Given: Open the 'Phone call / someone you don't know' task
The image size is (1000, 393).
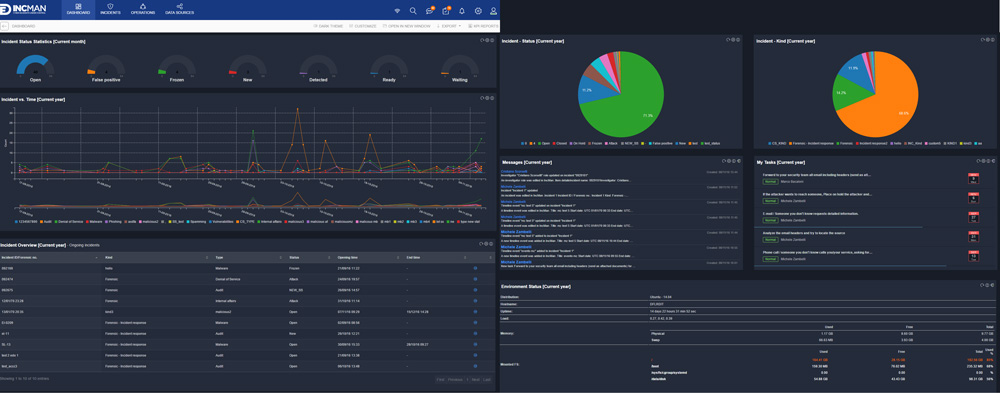Looking at the screenshot, I should [x=817, y=252].
